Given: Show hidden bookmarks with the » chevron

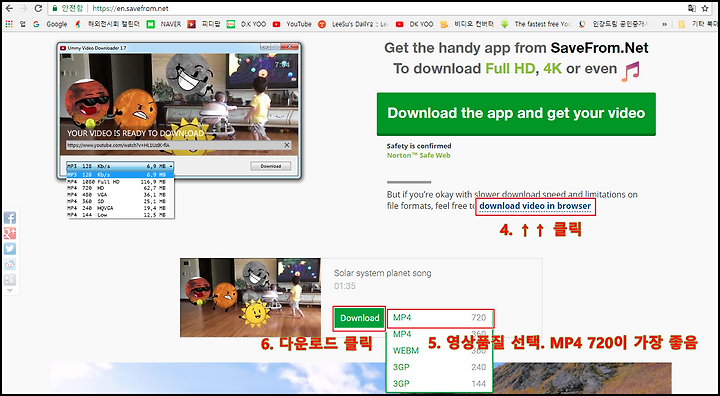Looking at the screenshot, I should 664,24.
